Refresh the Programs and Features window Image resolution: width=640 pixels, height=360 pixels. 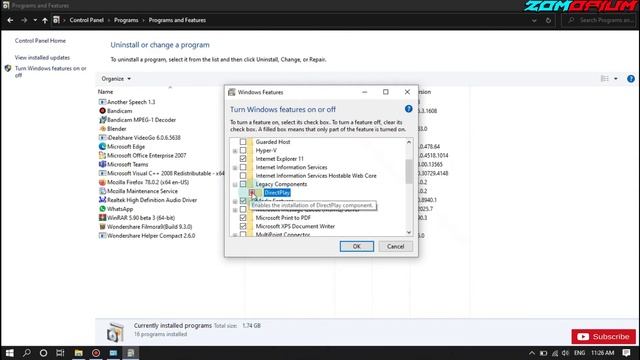point(548,20)
